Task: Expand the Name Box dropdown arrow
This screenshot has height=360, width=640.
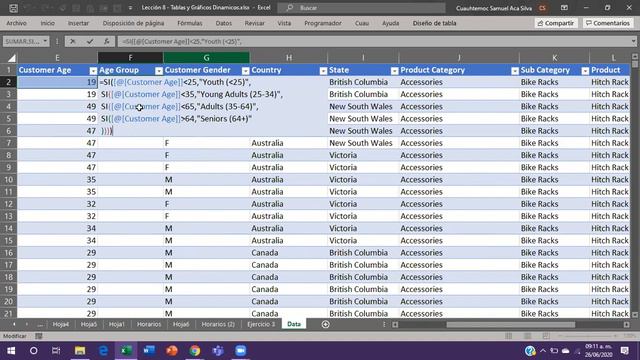Action: (x=45, y=41)
